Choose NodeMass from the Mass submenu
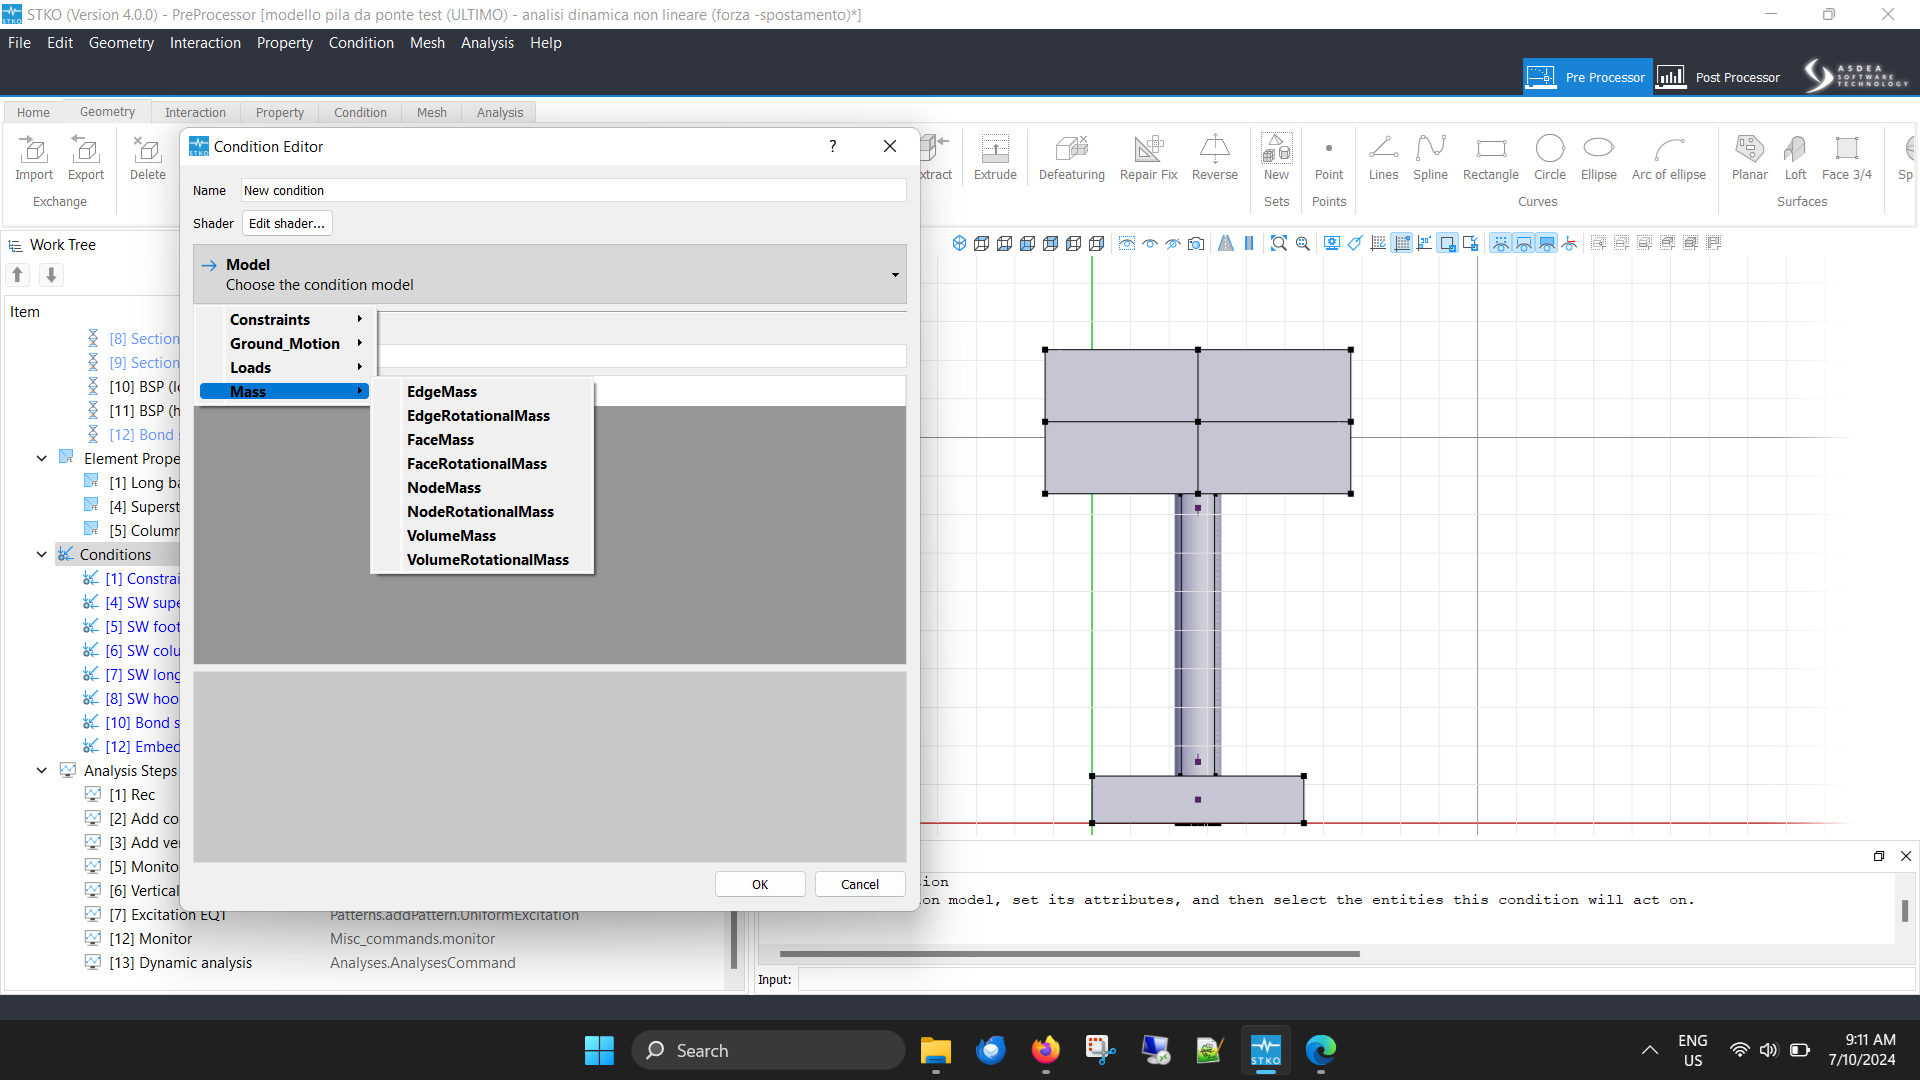This screenshot has width=1920, height=1080. [444, 488]
